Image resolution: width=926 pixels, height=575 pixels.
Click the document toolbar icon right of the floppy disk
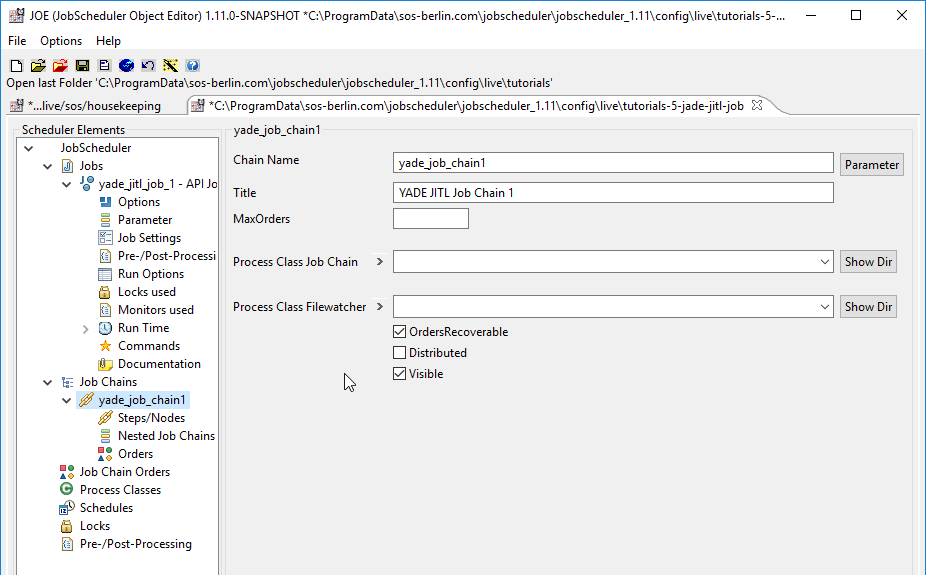coord(105,66)
